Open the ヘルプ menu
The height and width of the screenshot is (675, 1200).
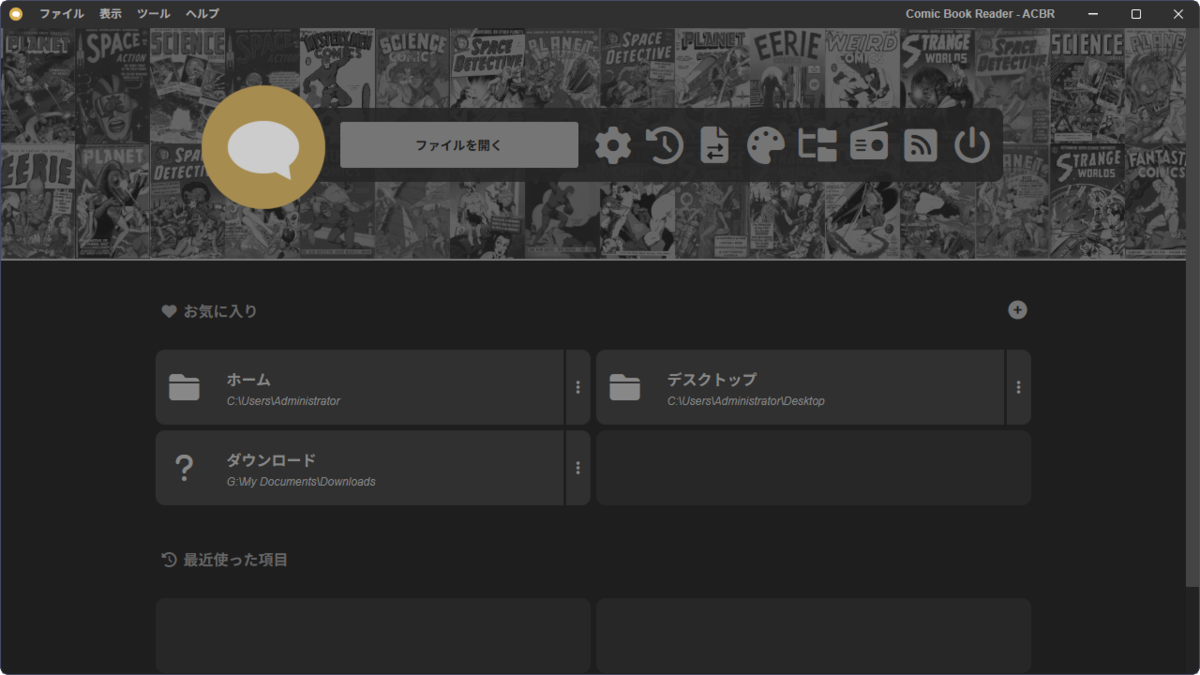[203, 14]
